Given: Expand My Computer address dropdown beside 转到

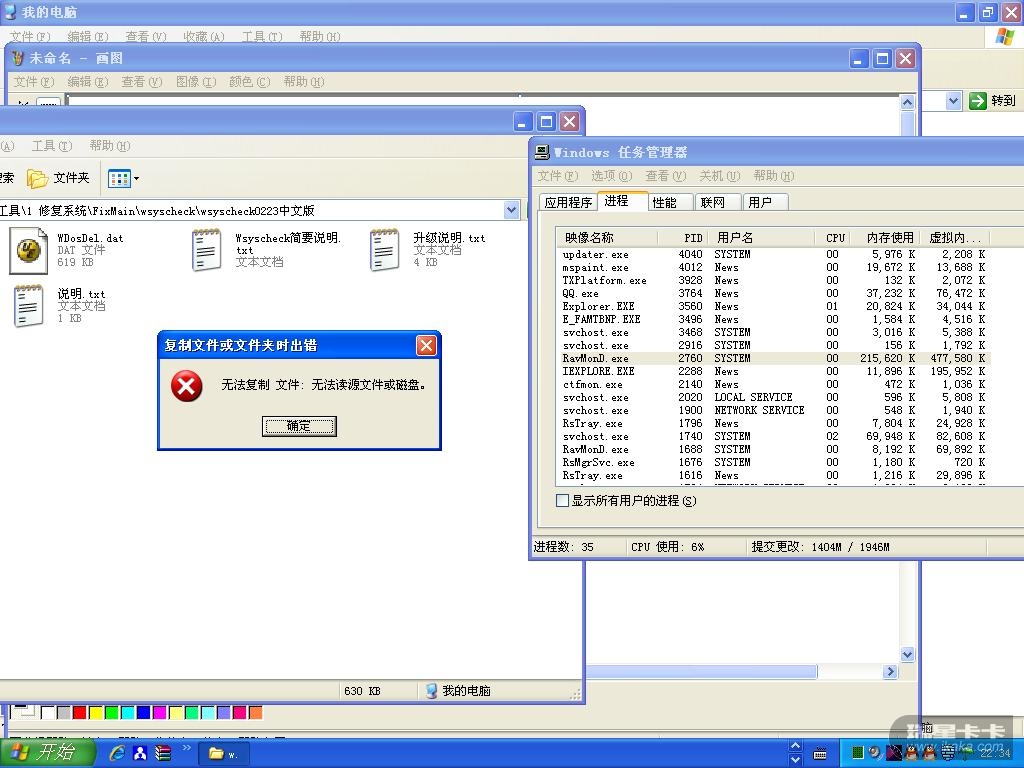Looking at the screenshot, I should point(953,101).
